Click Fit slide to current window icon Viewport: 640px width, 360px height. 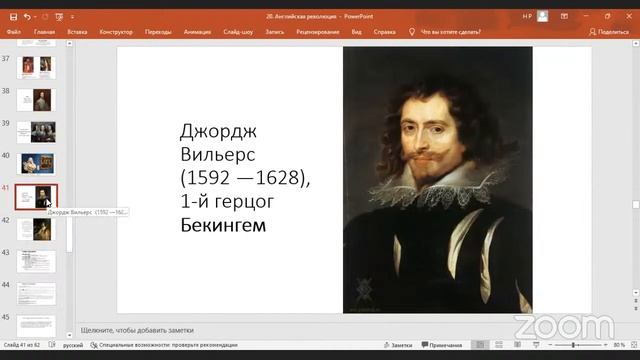[634, 345]
